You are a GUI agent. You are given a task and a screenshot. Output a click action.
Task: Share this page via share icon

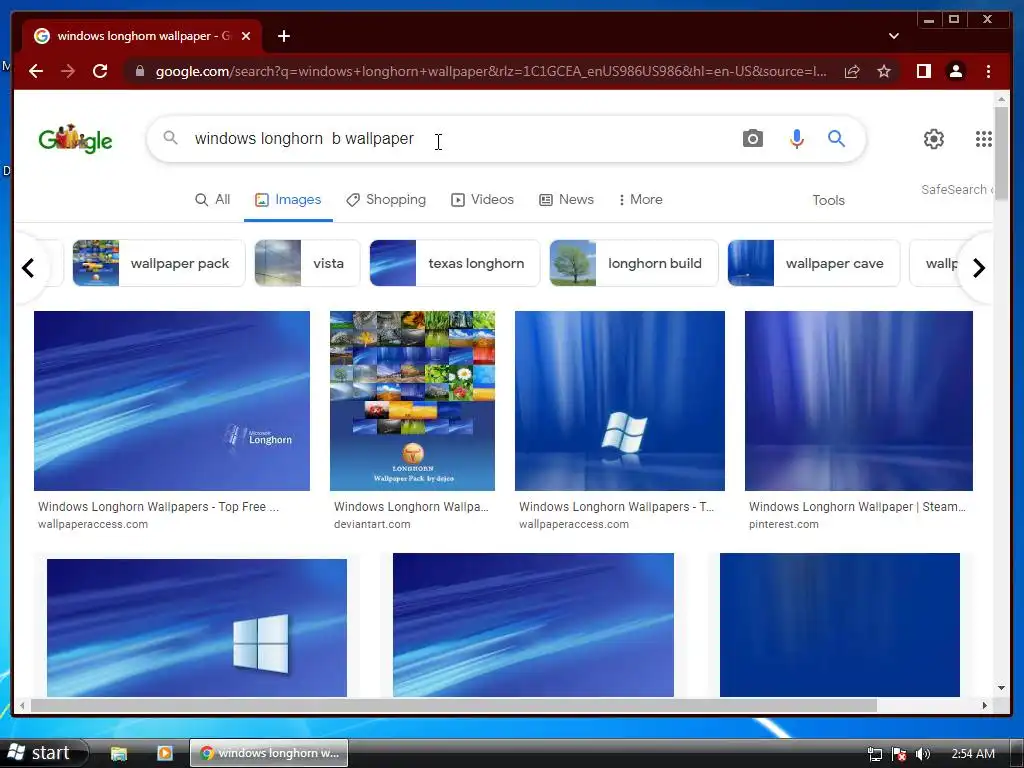coord(852,71)
